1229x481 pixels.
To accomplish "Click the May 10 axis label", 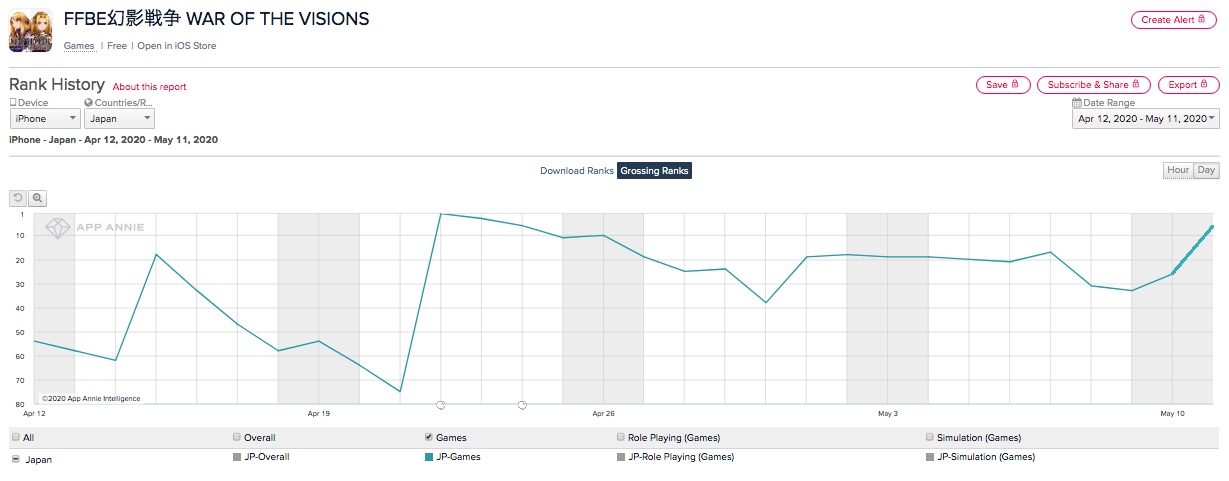I will tap(1172, 413).
